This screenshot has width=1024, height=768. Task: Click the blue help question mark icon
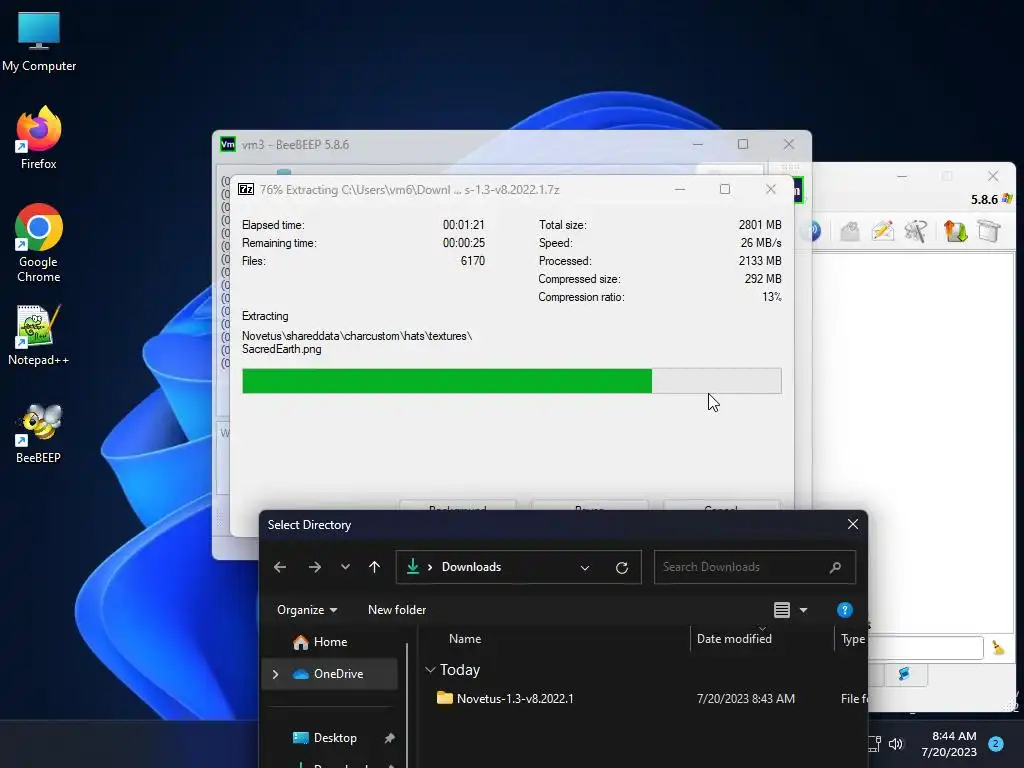(x=844, y=610)
